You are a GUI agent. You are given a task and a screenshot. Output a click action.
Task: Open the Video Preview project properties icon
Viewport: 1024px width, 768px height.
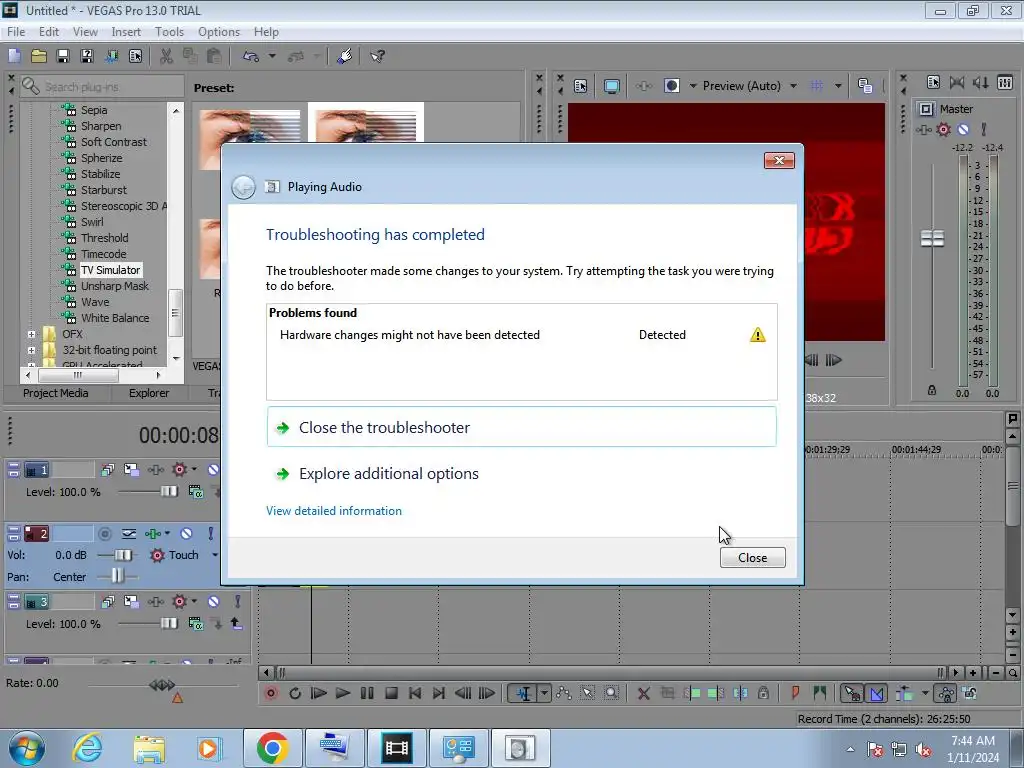click(581, 86)
